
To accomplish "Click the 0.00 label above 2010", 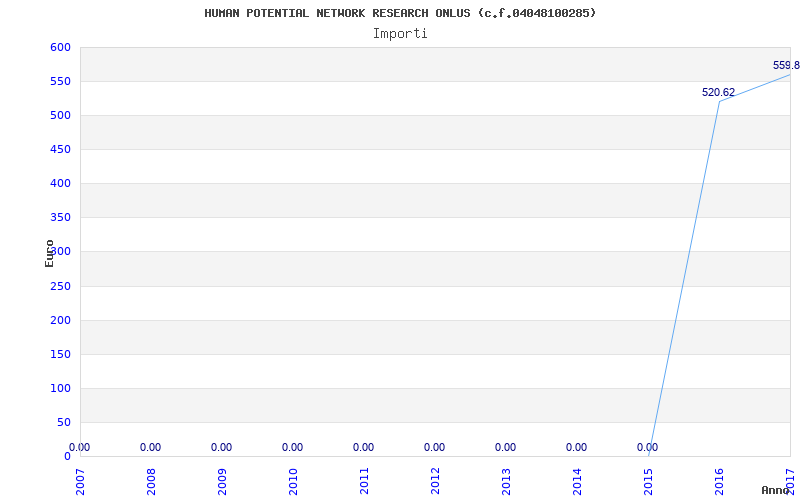I will tap(292, 447).
